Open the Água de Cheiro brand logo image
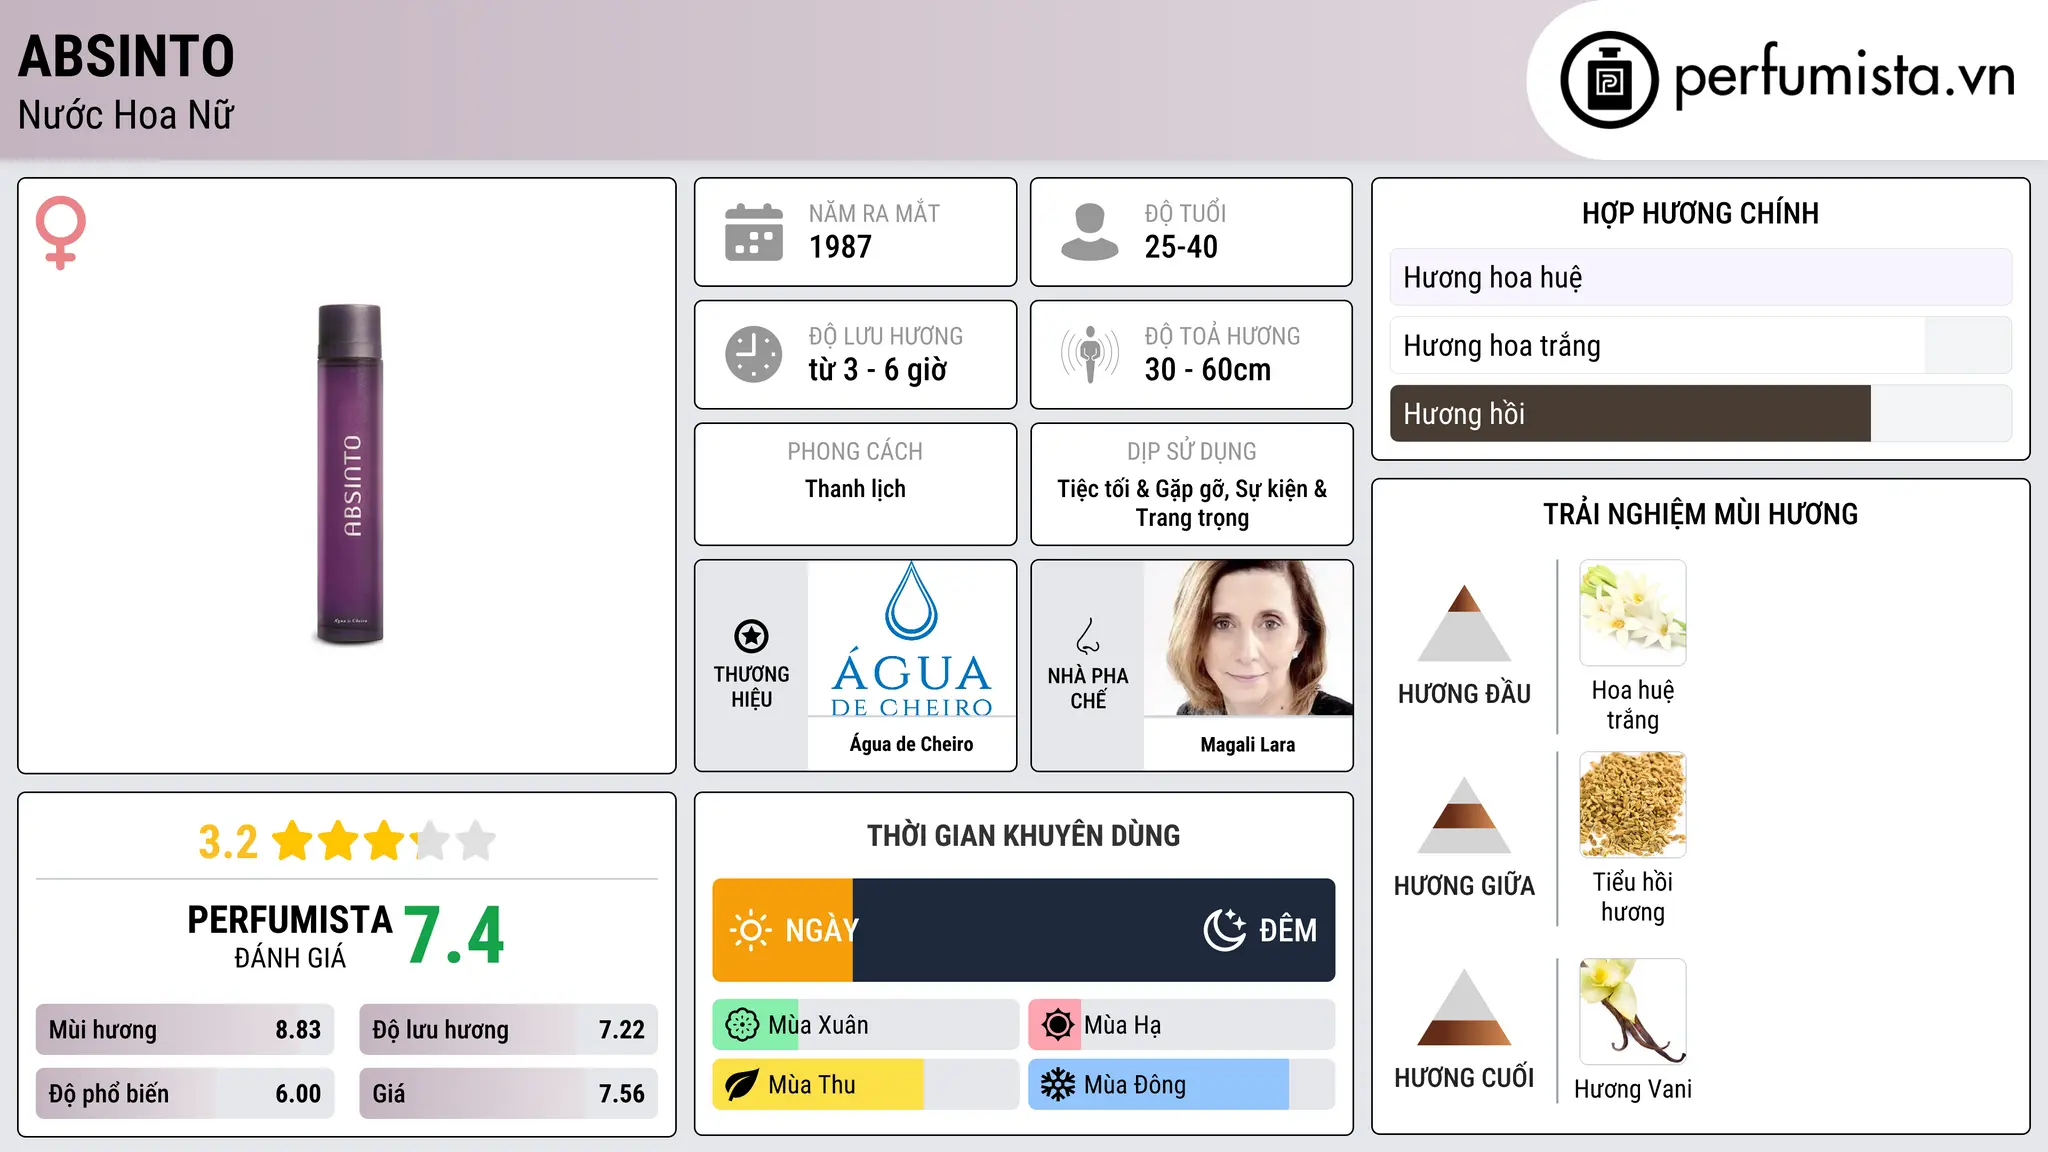This screenshot has width=2048, height=1152. pyautogui.click(x=912, y=639)
